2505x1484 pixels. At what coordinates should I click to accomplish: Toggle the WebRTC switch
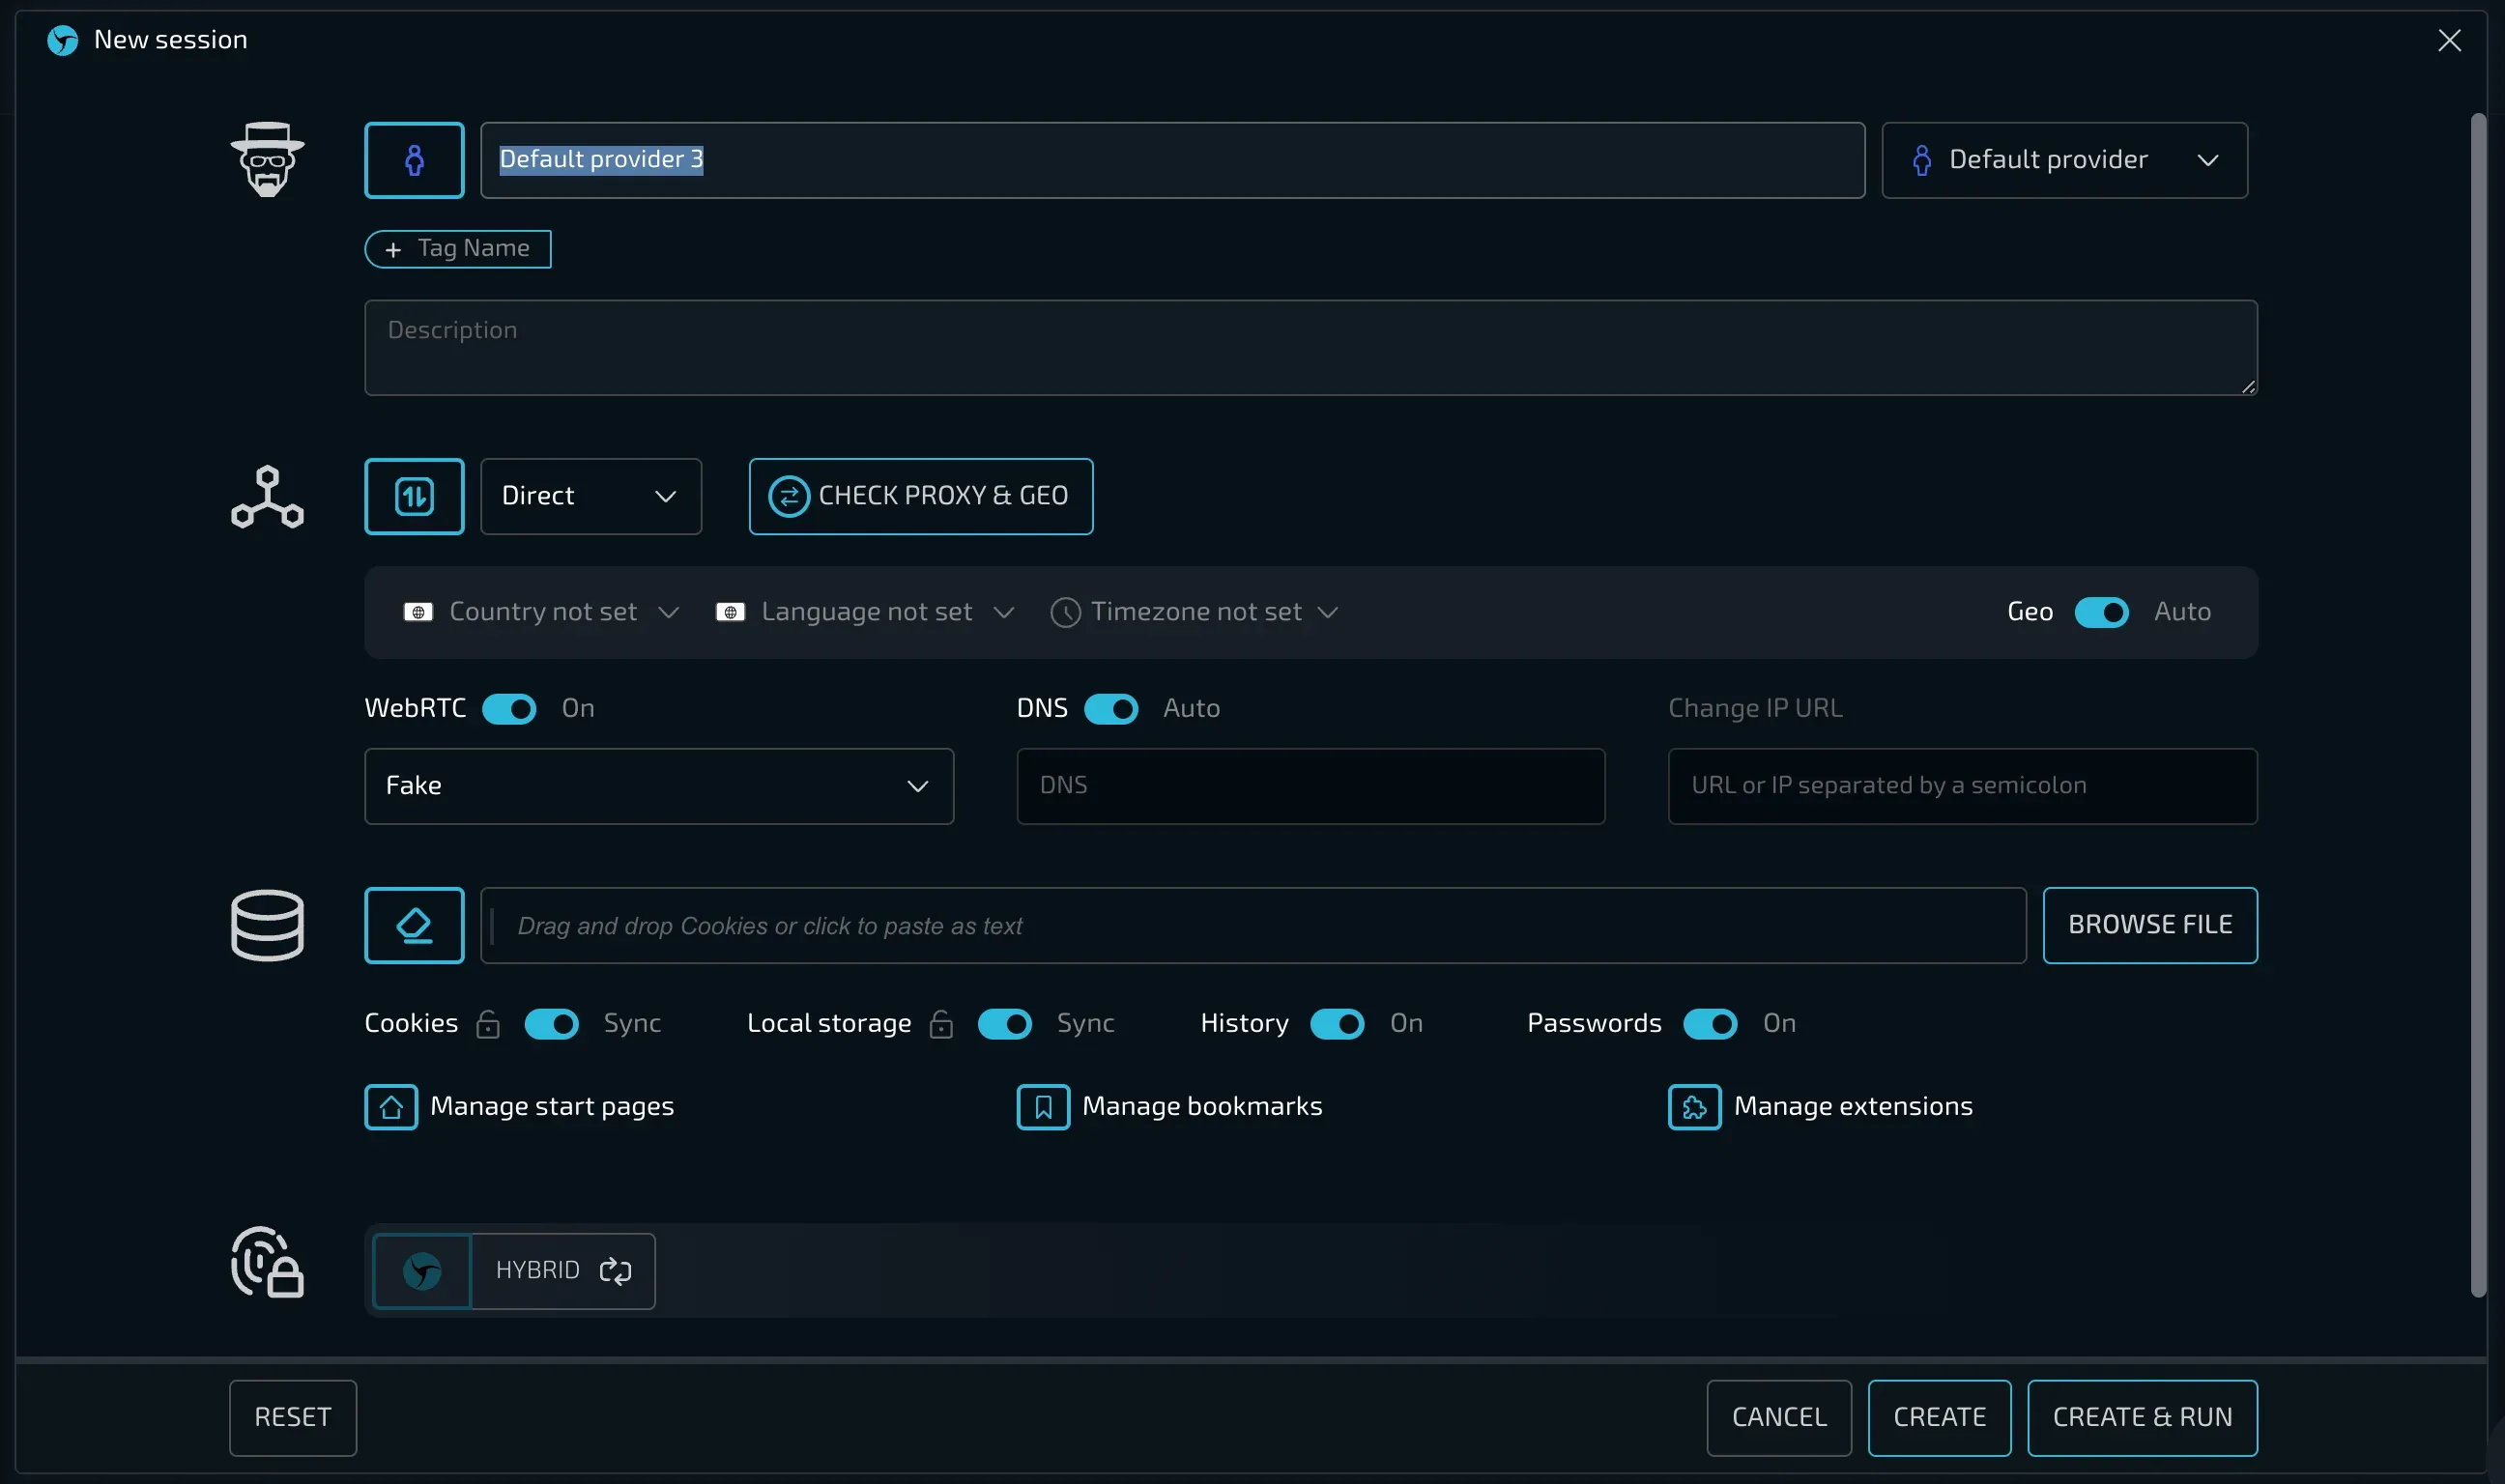509,709
